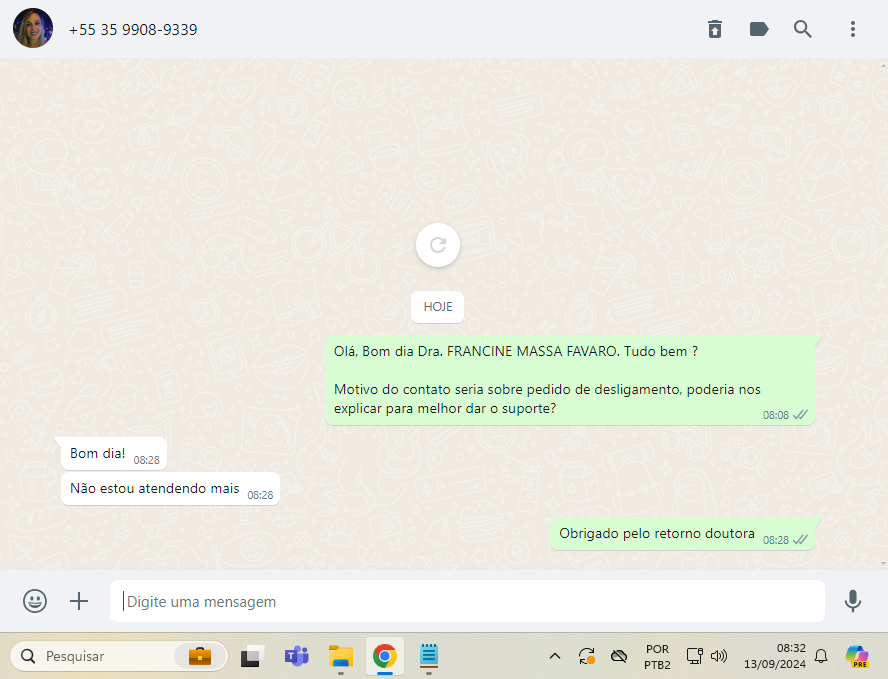888x679 pixels.
Task: Open the label tag icon in header
Action: pos(759,29)
